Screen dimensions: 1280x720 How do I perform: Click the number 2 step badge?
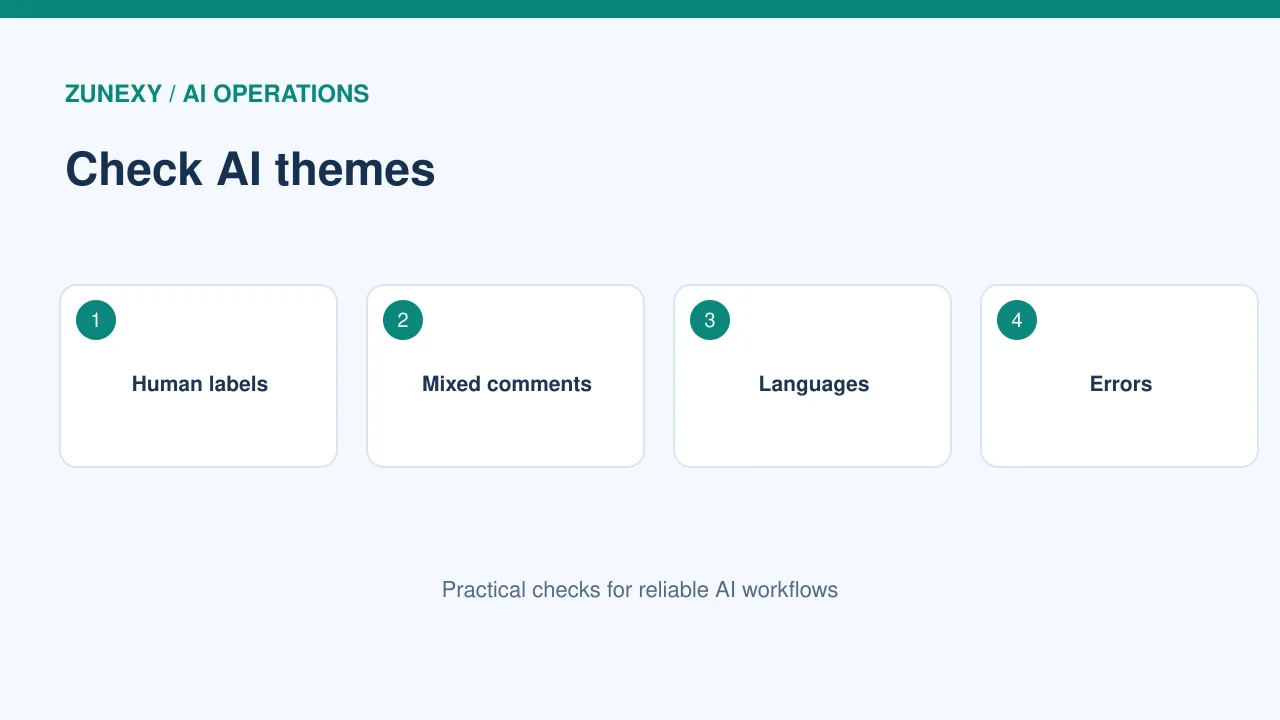click(x=403, y=320)
